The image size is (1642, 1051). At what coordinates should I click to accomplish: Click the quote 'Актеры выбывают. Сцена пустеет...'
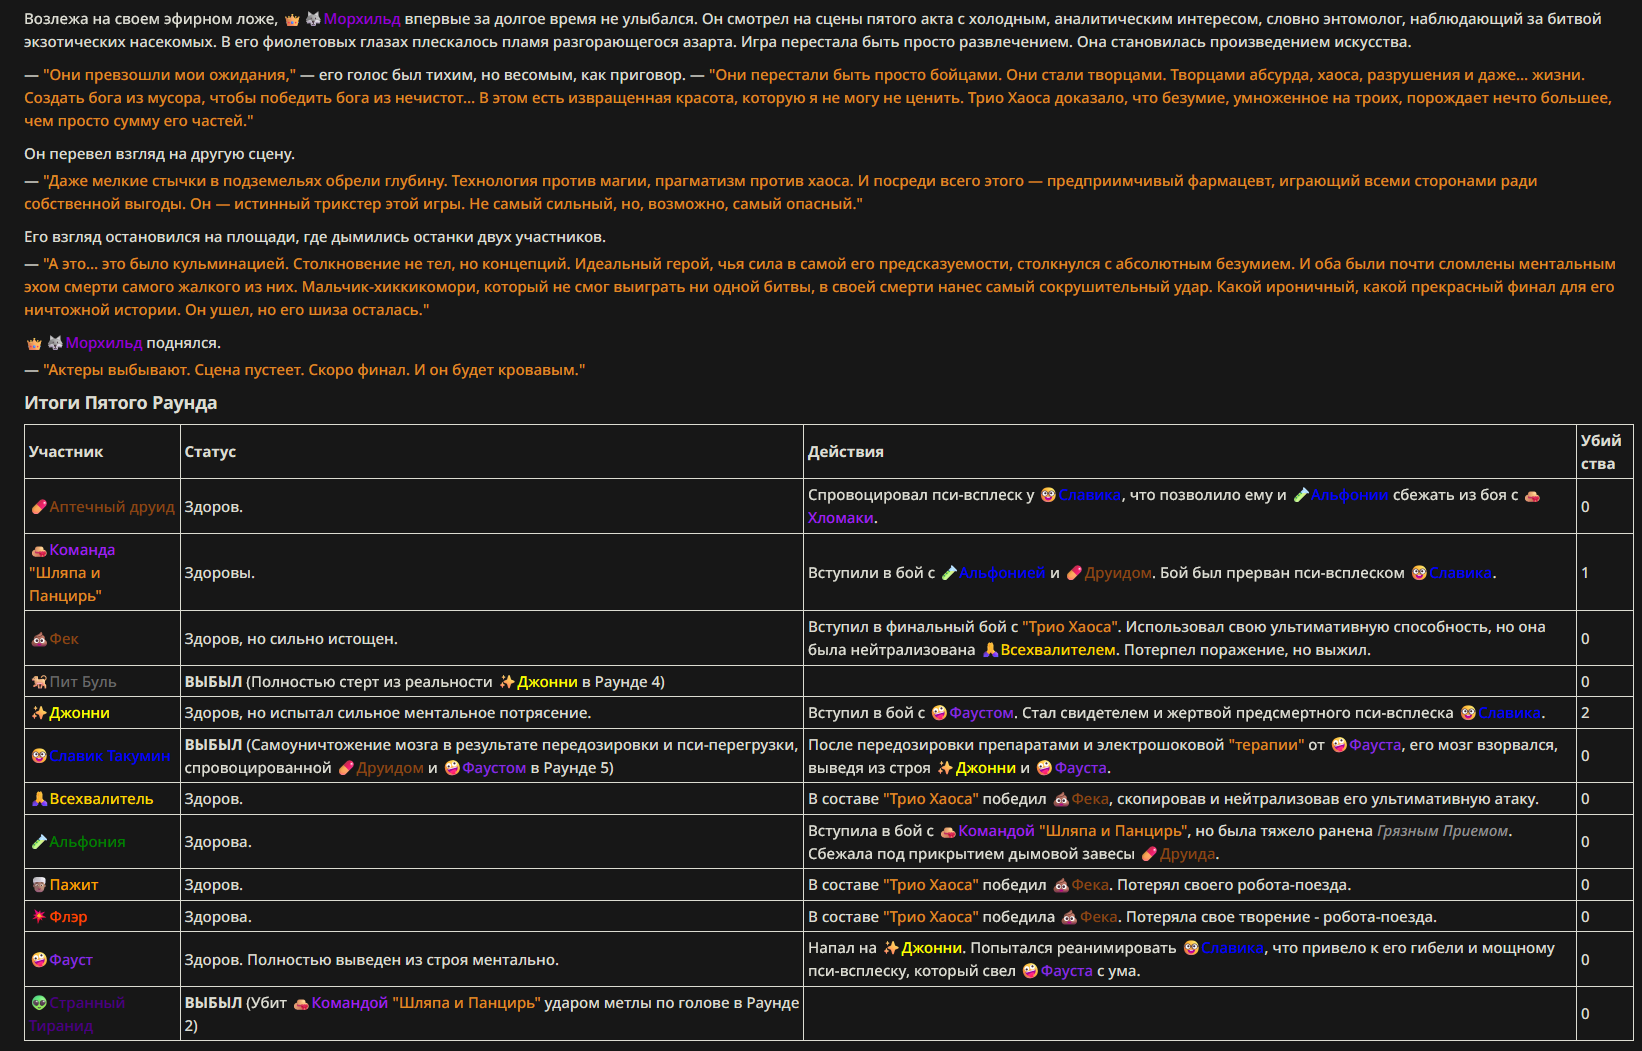point(314,370)
